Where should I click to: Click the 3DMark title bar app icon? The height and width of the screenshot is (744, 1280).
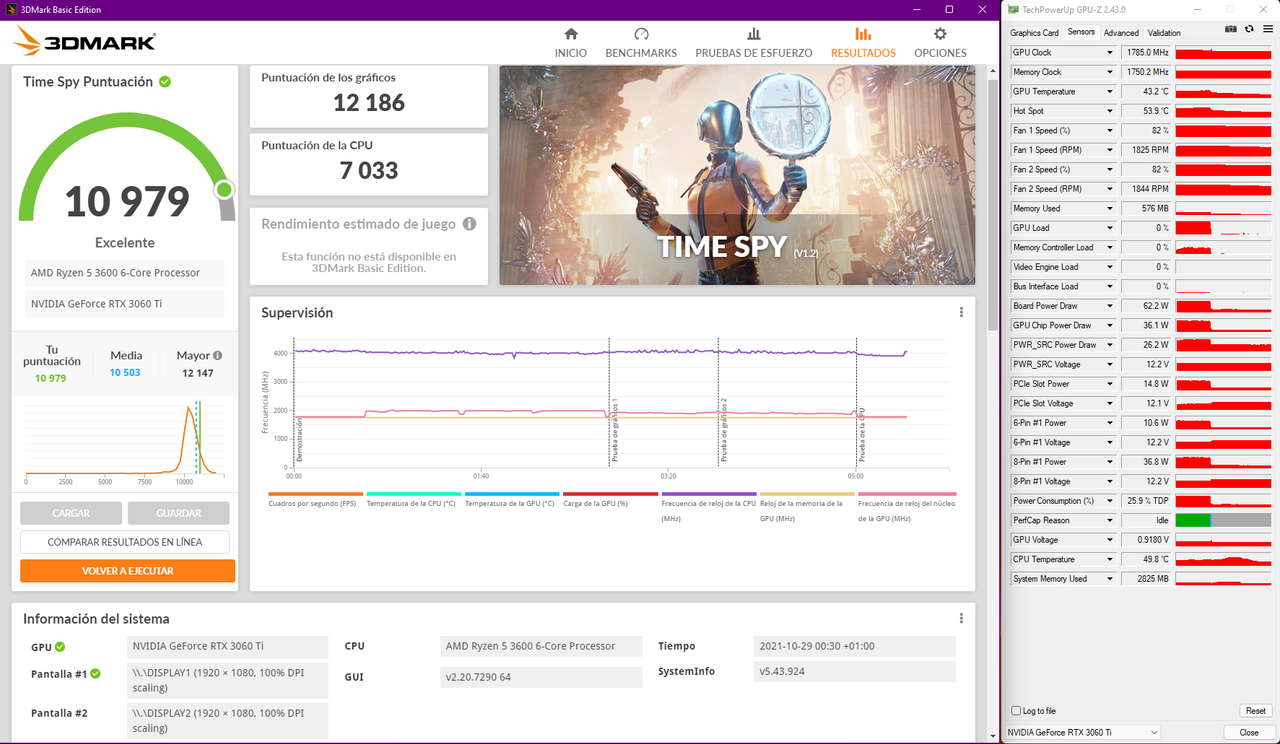pyautogui.click(x=9, y=9)
